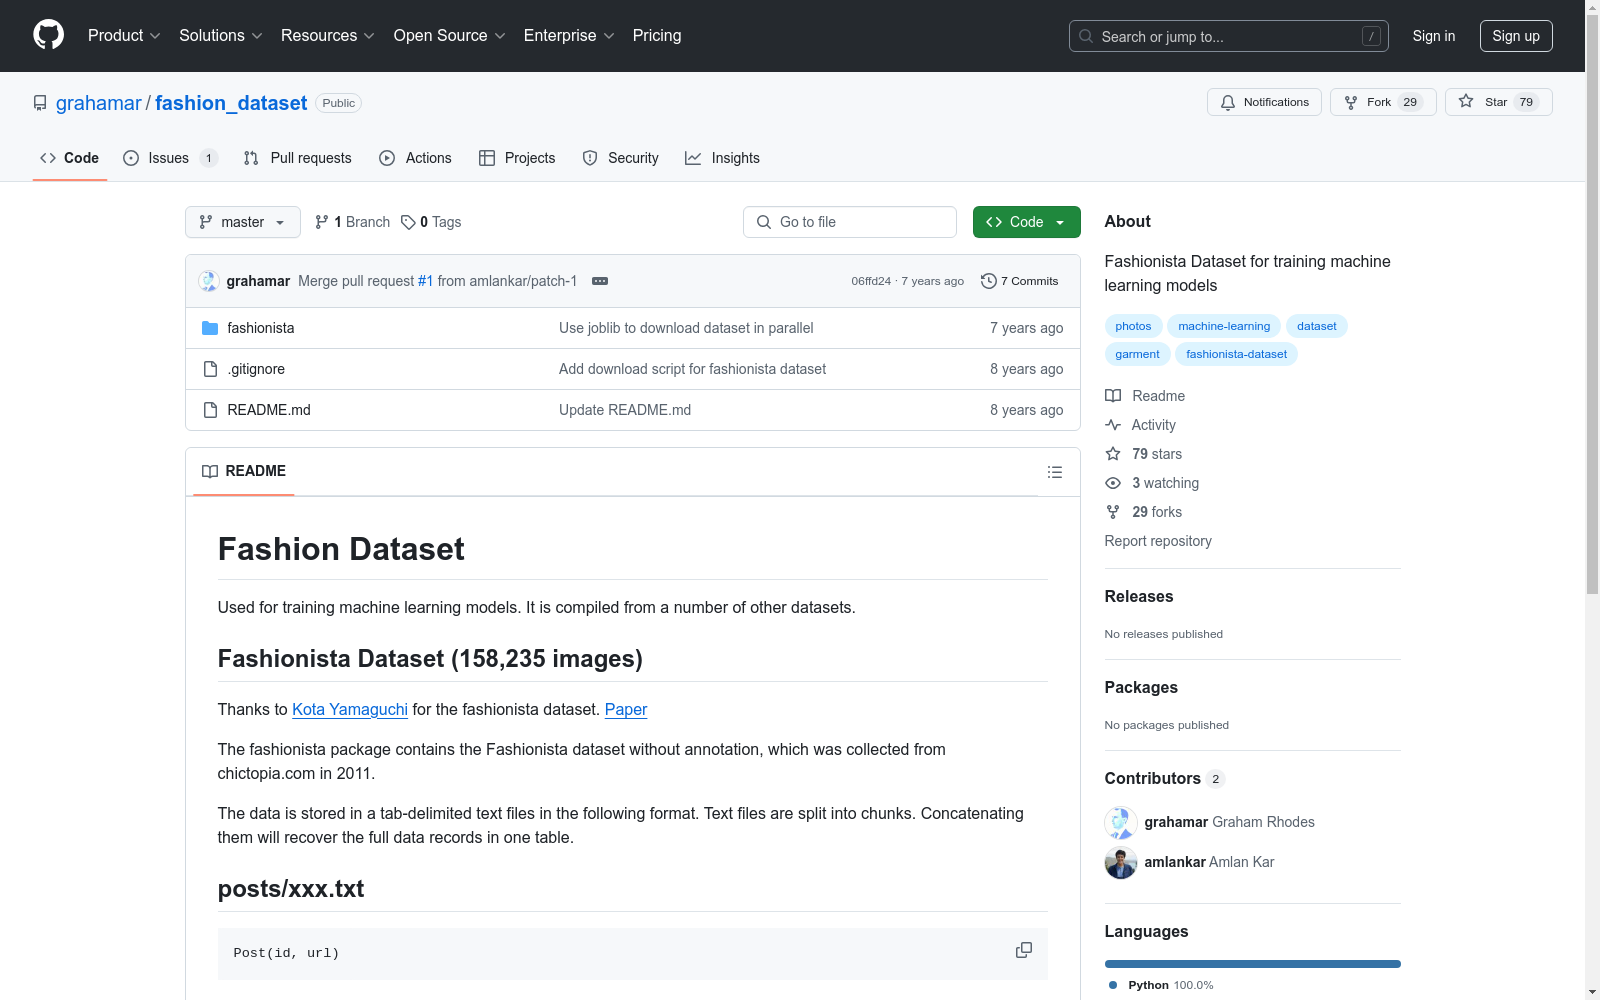
Task: Select the machine-learning topic tag
Action: coord(1224,326)
